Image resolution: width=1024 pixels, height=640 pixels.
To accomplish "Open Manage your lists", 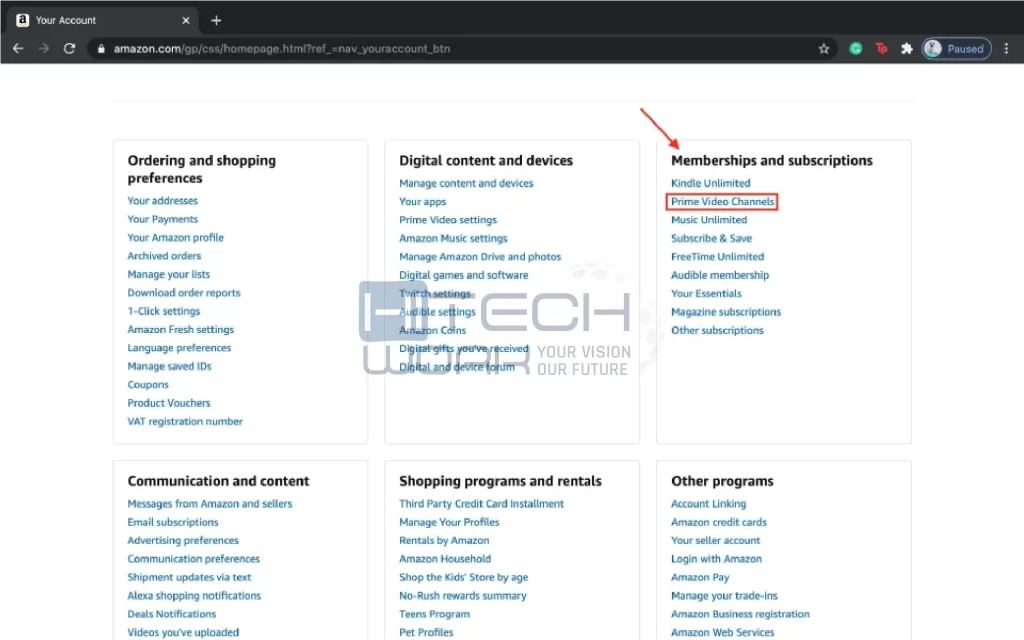I will click(168, 274).
